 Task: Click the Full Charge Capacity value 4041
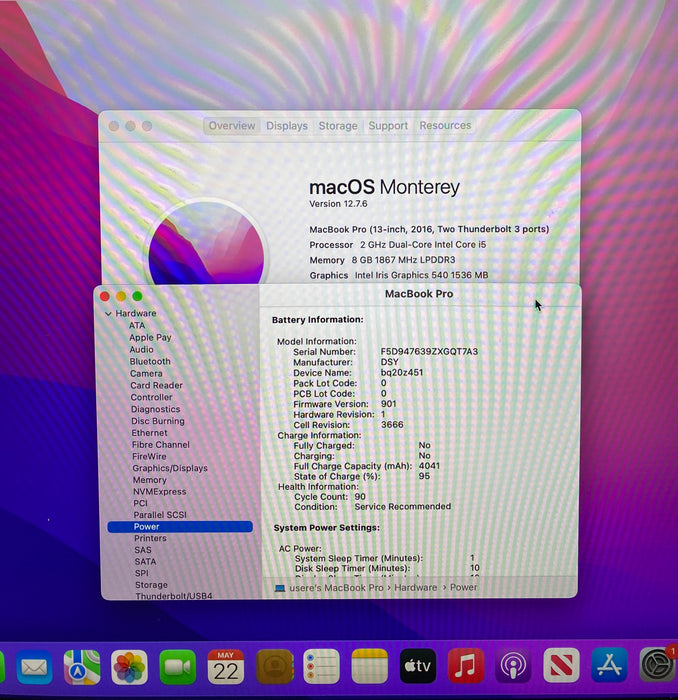429,466
